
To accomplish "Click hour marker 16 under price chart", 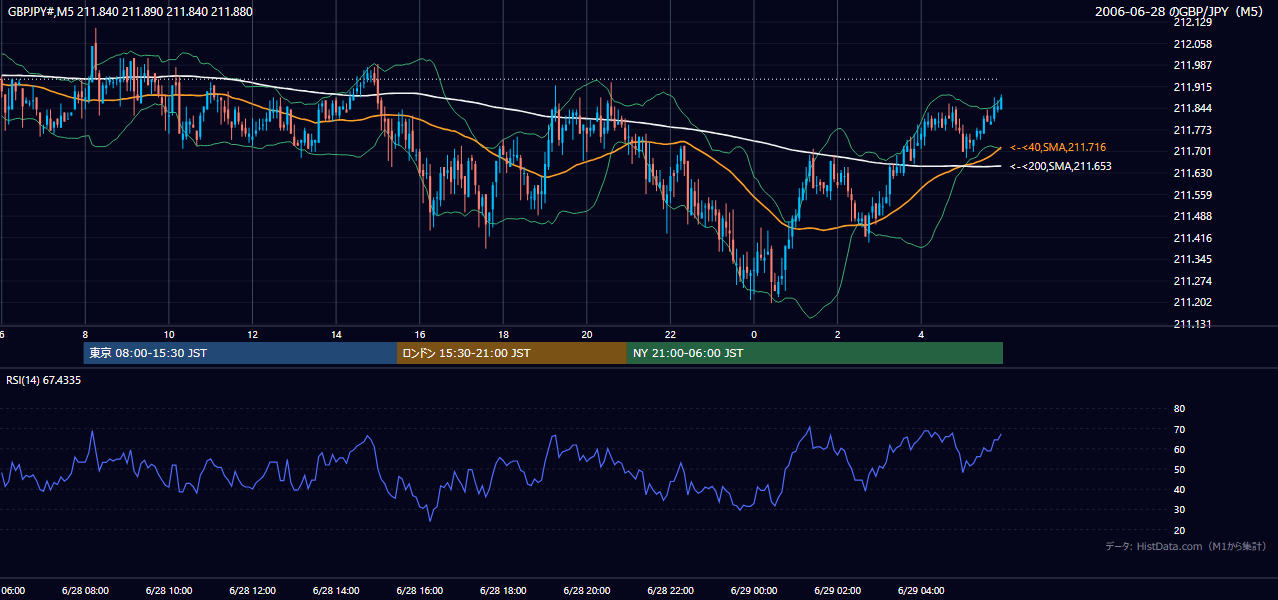I will [420, 334].
